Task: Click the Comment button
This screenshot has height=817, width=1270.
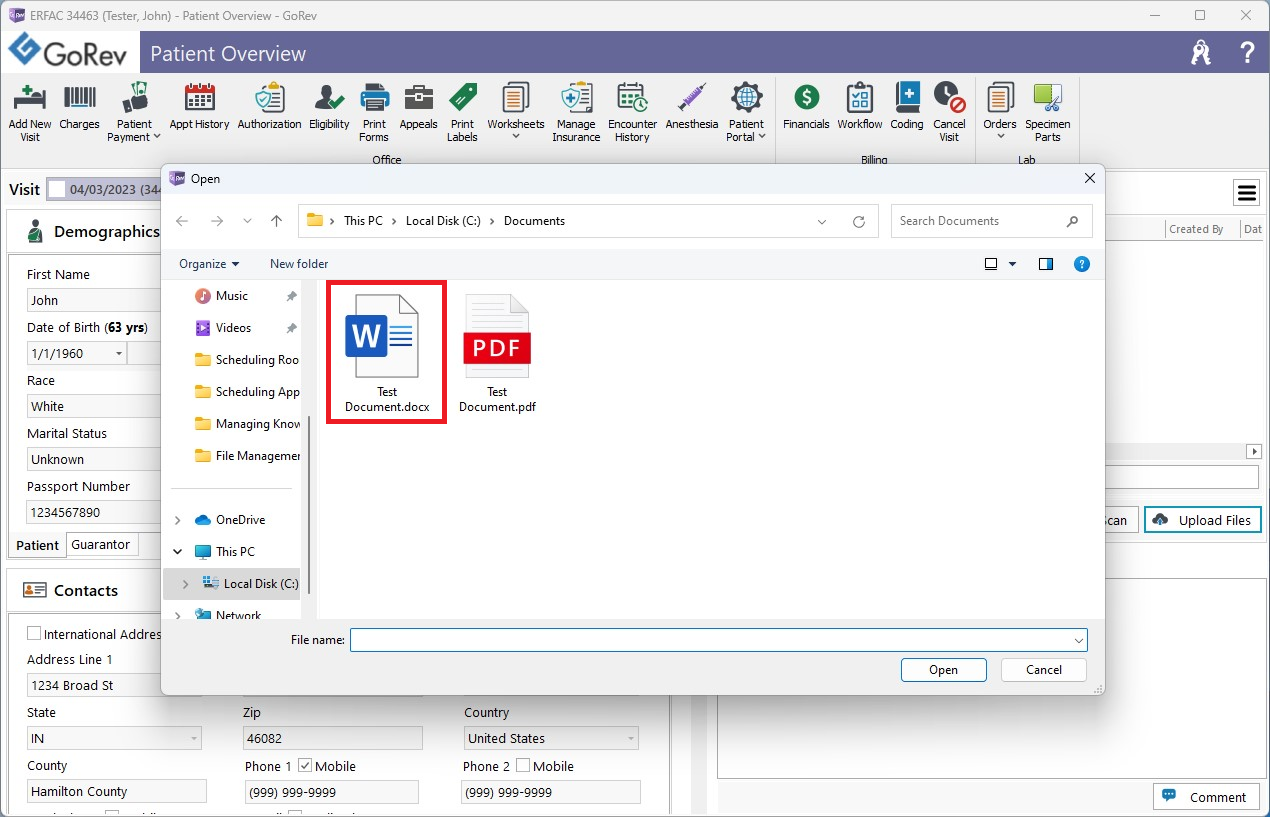Action: click(x=1206, y=797)
